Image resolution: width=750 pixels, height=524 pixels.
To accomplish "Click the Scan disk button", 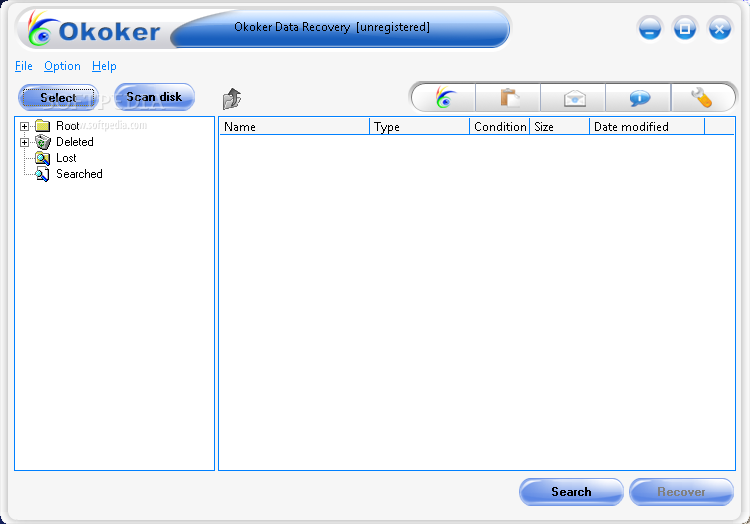I will click(x=154, y=97).
